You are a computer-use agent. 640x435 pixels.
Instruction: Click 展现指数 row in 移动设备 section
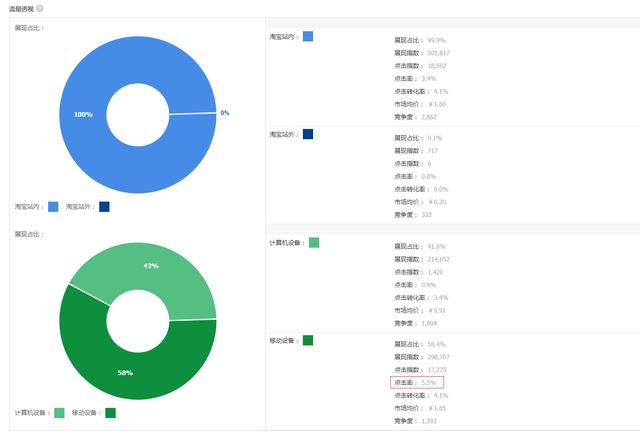422,357
